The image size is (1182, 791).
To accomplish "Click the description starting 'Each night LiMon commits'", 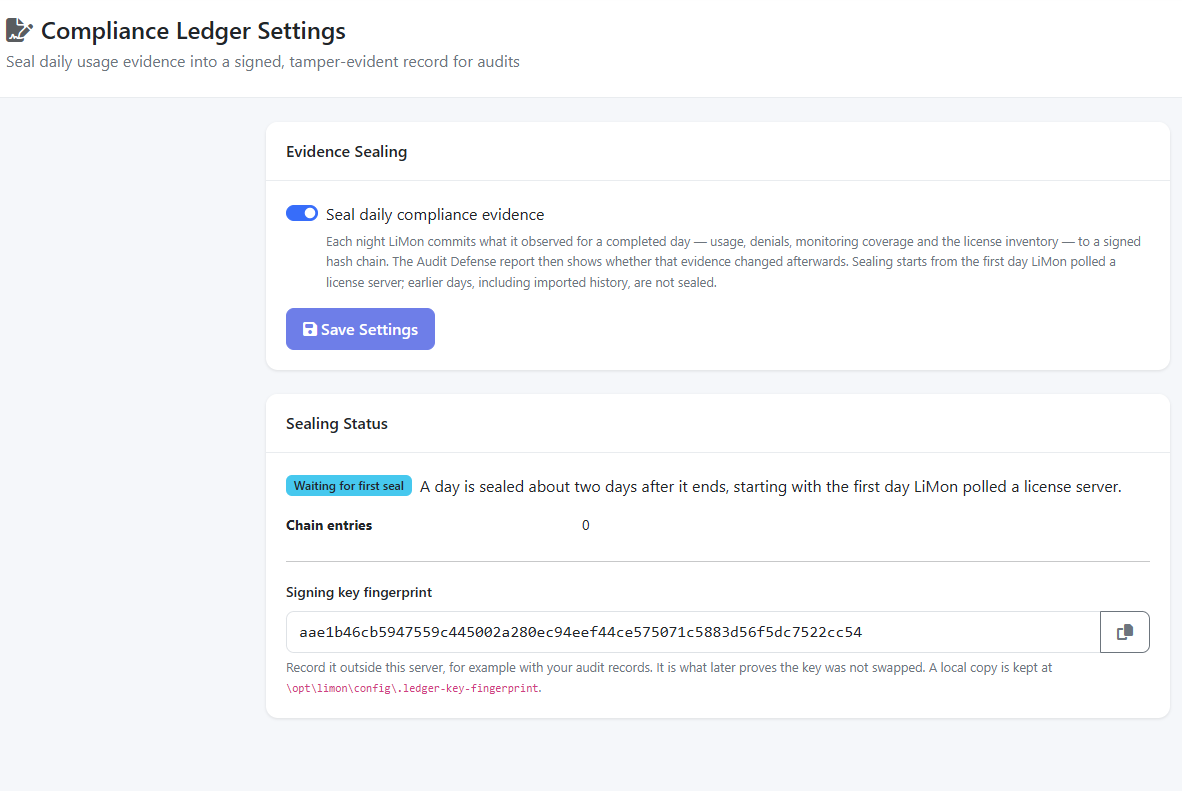I will tap(733, 262).
